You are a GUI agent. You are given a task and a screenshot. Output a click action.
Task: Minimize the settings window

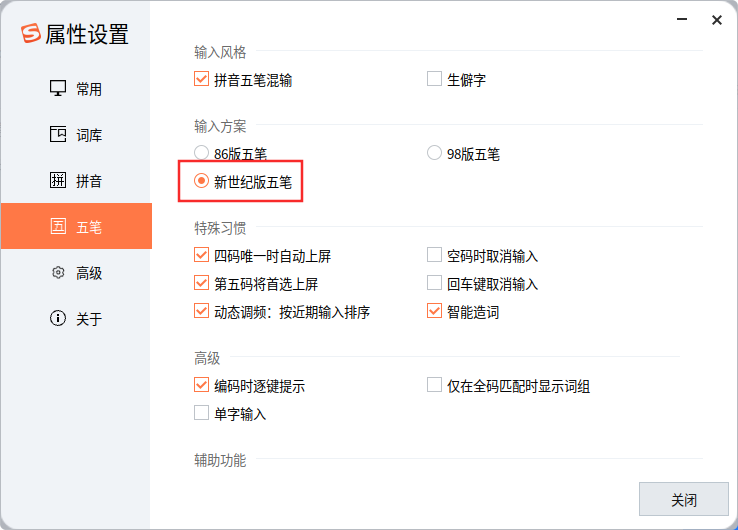coord(683,20)
